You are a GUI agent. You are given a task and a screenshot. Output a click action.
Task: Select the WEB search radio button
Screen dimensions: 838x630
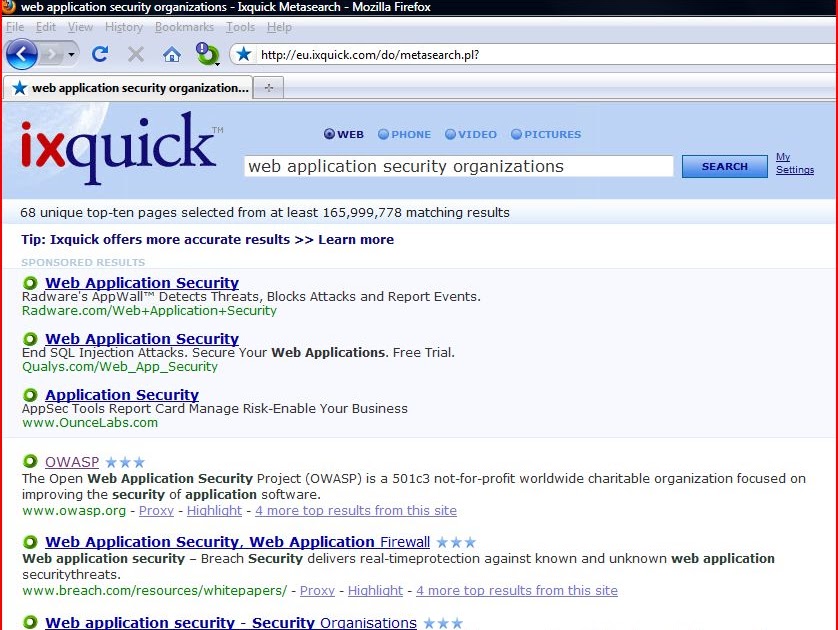point(329,134)
